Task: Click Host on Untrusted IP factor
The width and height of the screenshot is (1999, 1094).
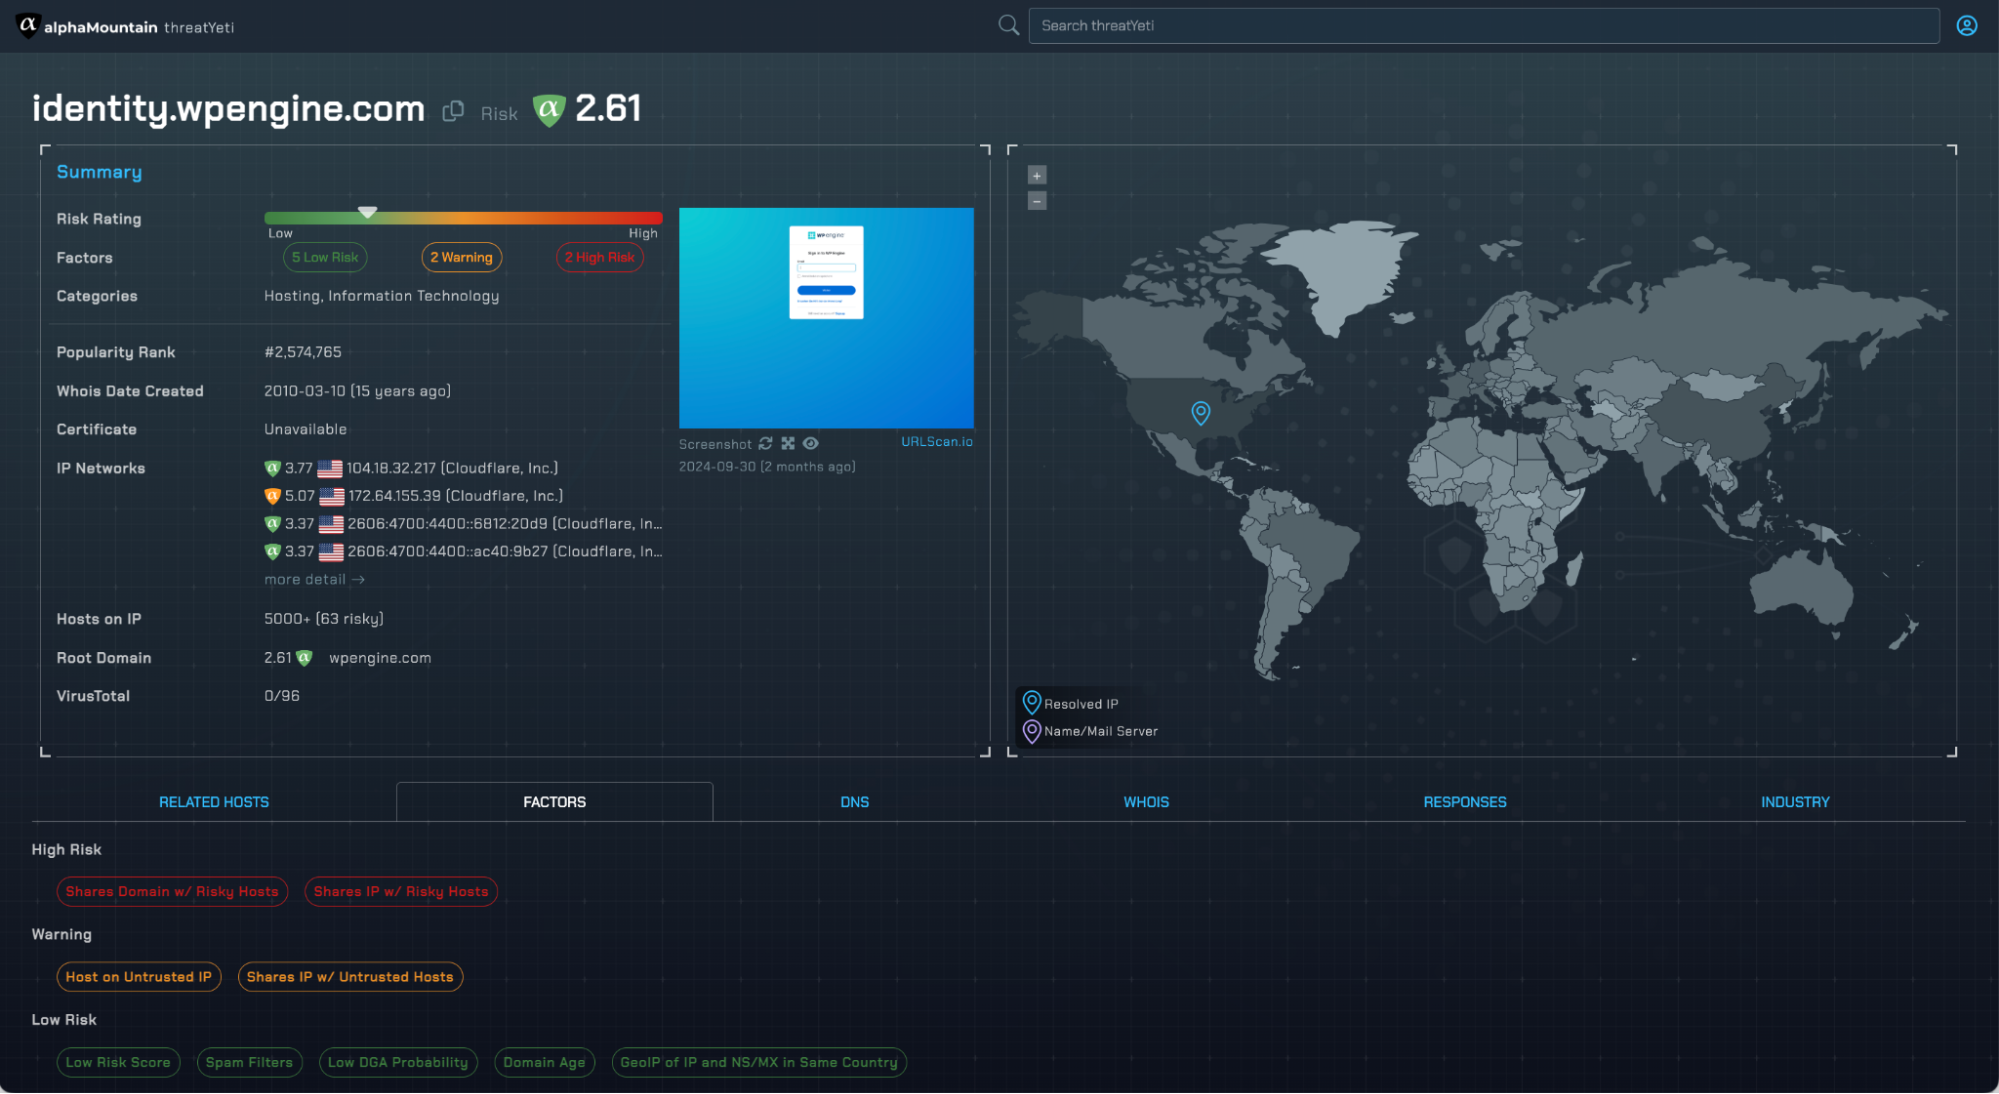Action: point(139,977)
